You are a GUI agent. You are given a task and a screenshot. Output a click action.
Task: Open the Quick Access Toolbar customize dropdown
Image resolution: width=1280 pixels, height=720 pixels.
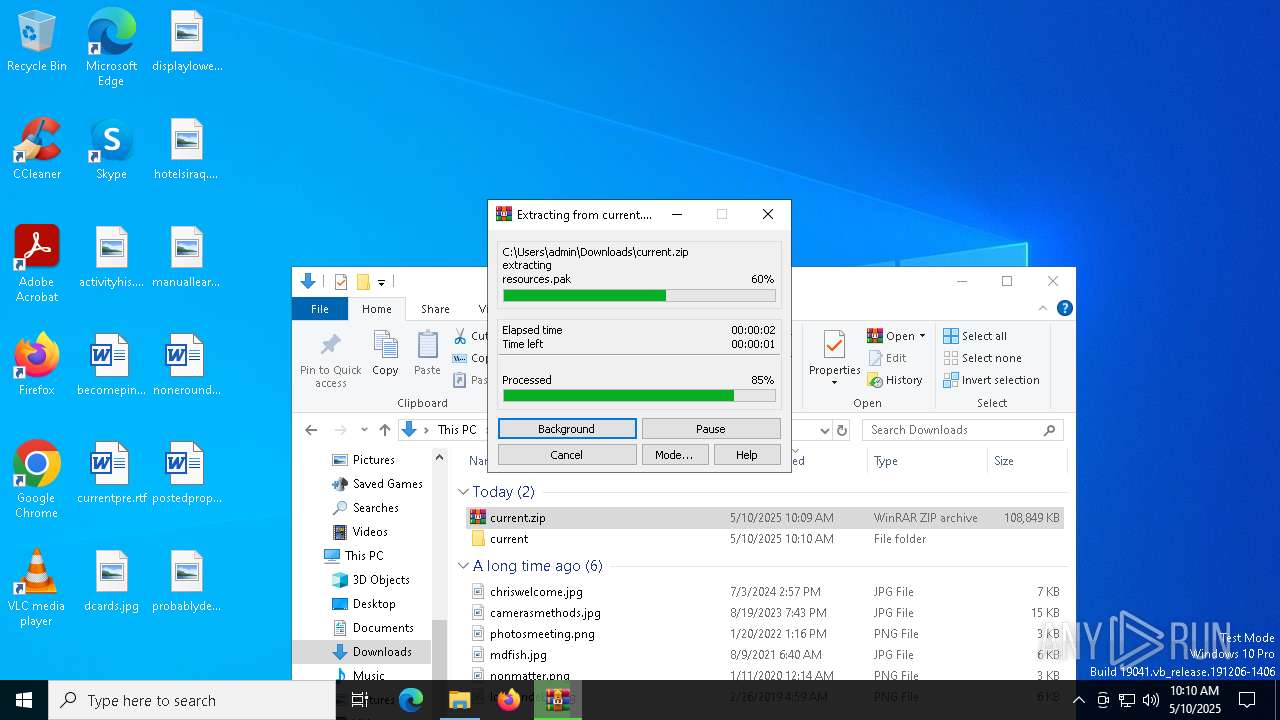pyautogui.click(x=381, y=282)
